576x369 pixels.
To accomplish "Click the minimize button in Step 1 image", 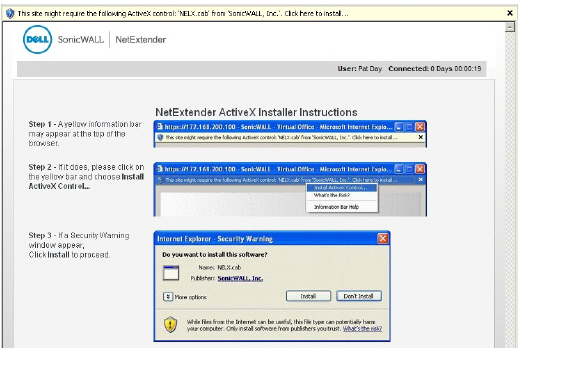I will click(399, 127).
